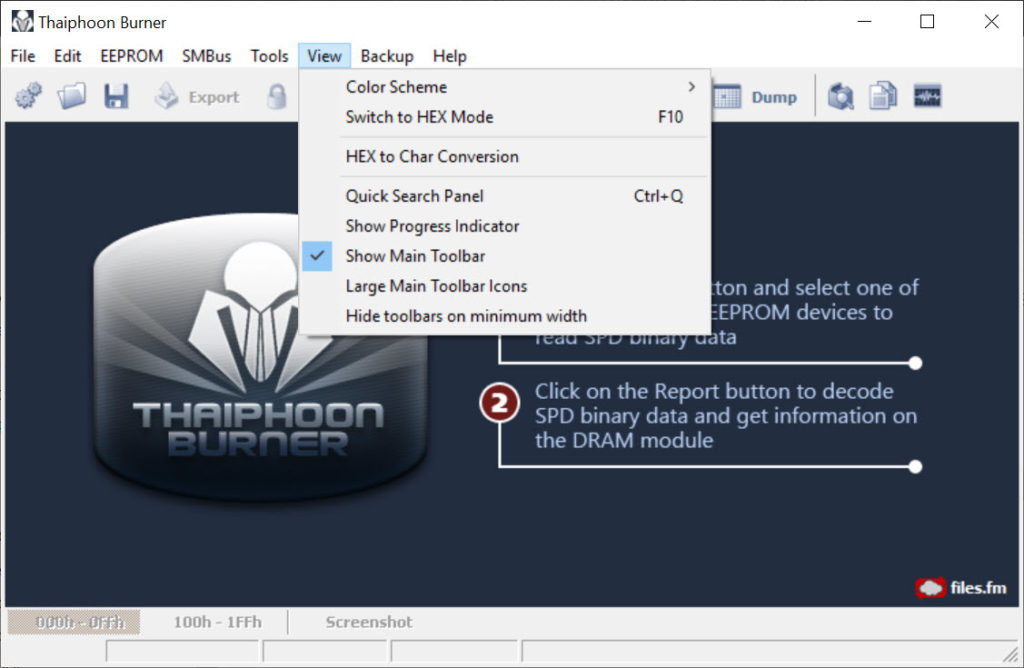The height and width of the screenshot is (668, 1024).
Task: Toggle the Quick Search Panel
Action: point(504,196)
